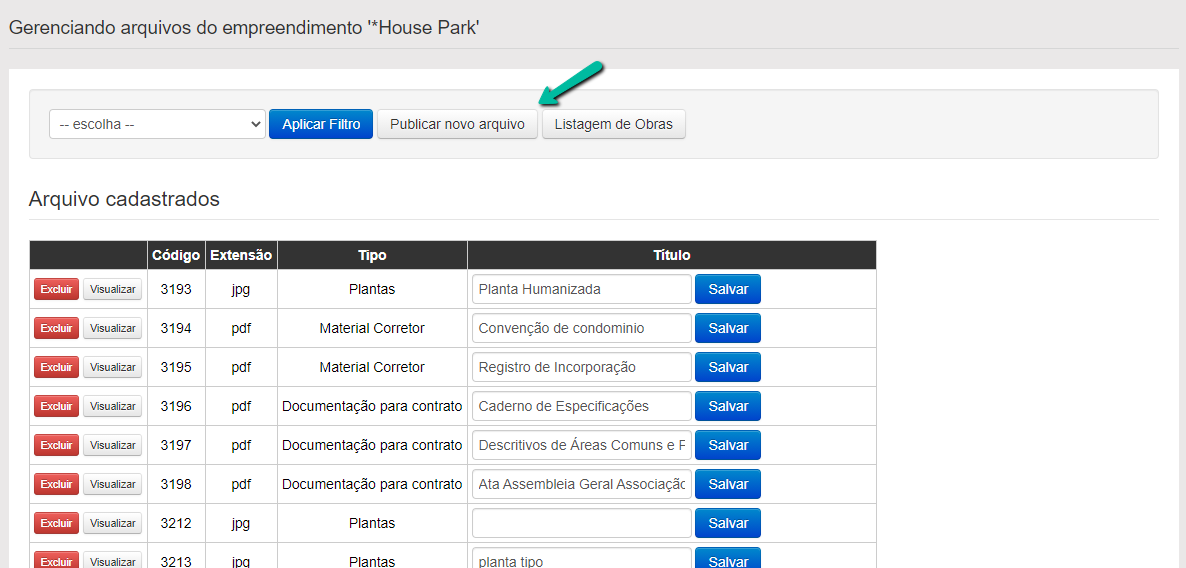The width and height of the screenshot is (1186, 568).
Task: Click Excluir for file 3195
Action: click(56, 367)
